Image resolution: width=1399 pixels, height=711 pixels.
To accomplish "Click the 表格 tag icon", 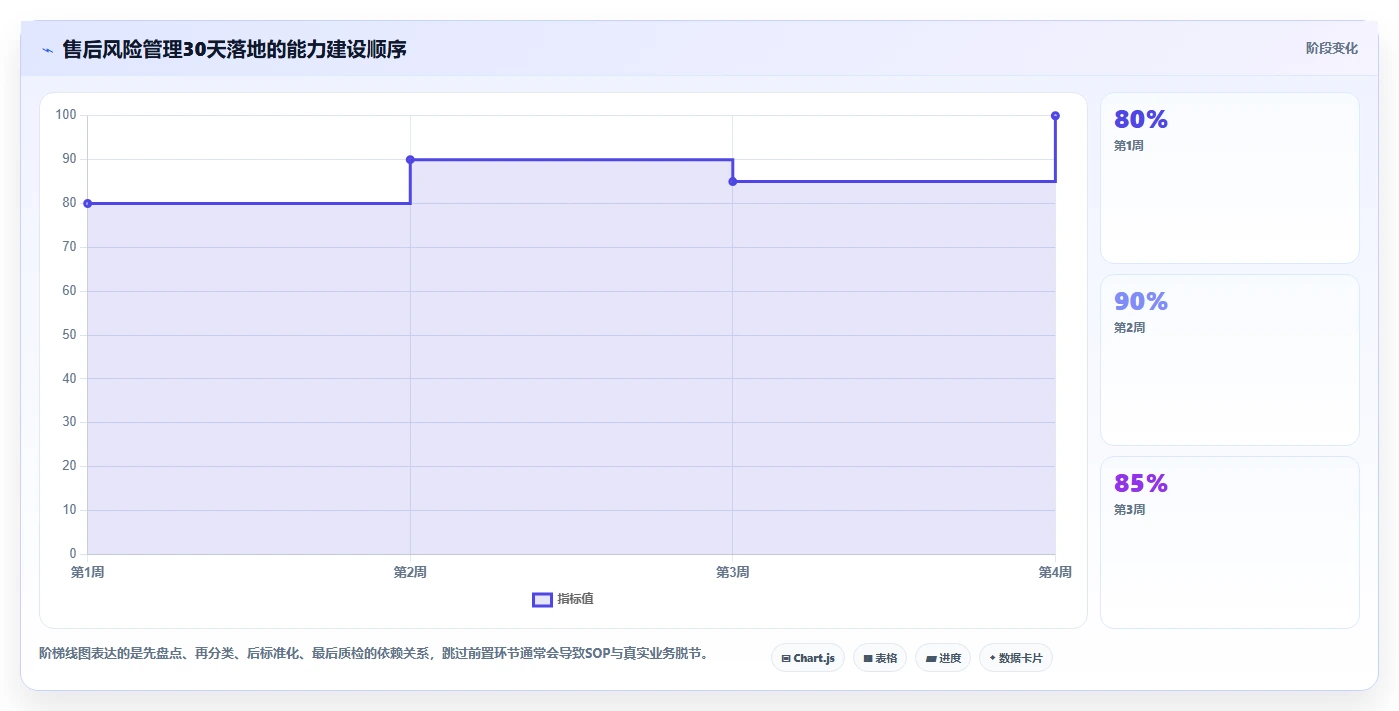I will (868, 658).
